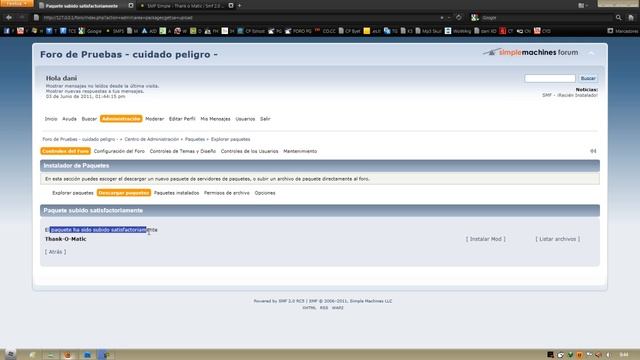Click the forum title 'Foro de Pruebas - cuidado peligro -'

(x=129, y=54)
